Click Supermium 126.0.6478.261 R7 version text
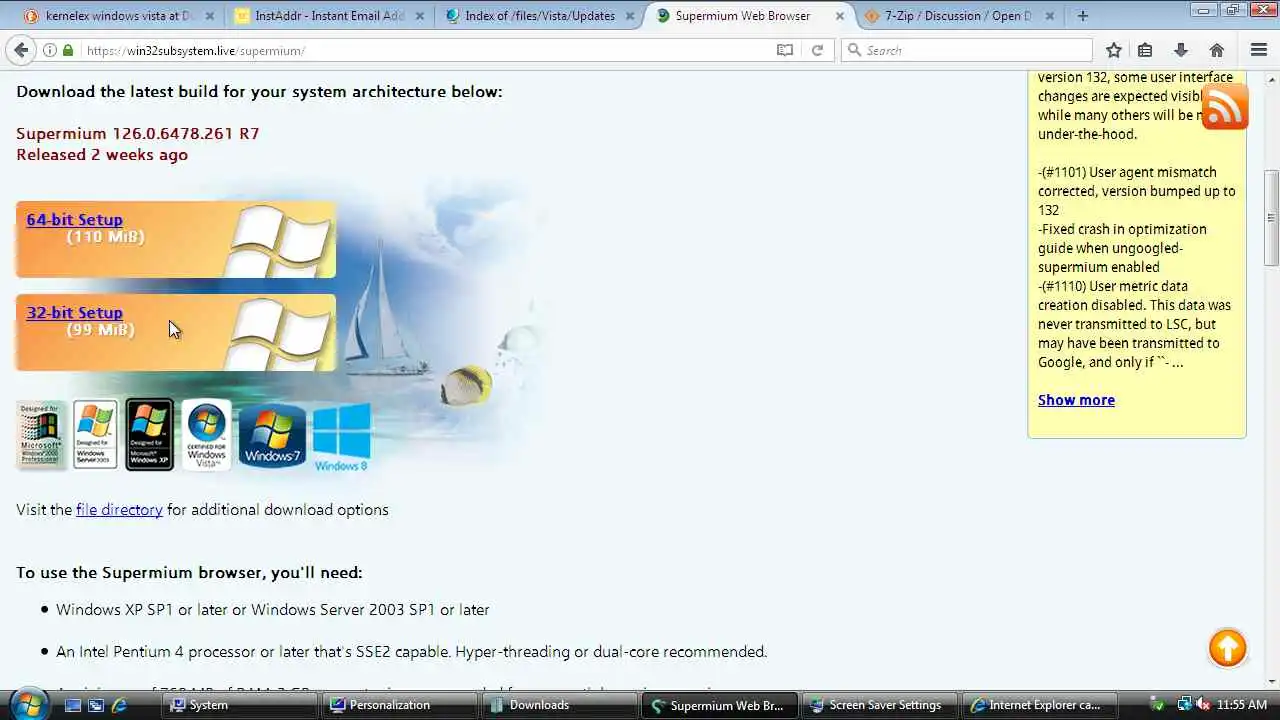 tap(138, 134)
